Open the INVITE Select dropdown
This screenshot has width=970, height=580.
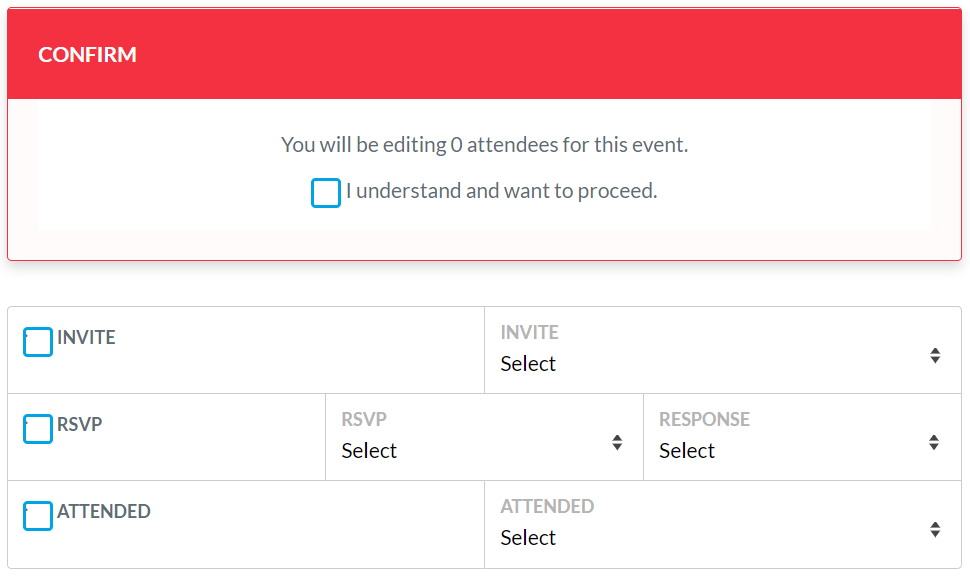pyautogui.click(x=723, y=350)
